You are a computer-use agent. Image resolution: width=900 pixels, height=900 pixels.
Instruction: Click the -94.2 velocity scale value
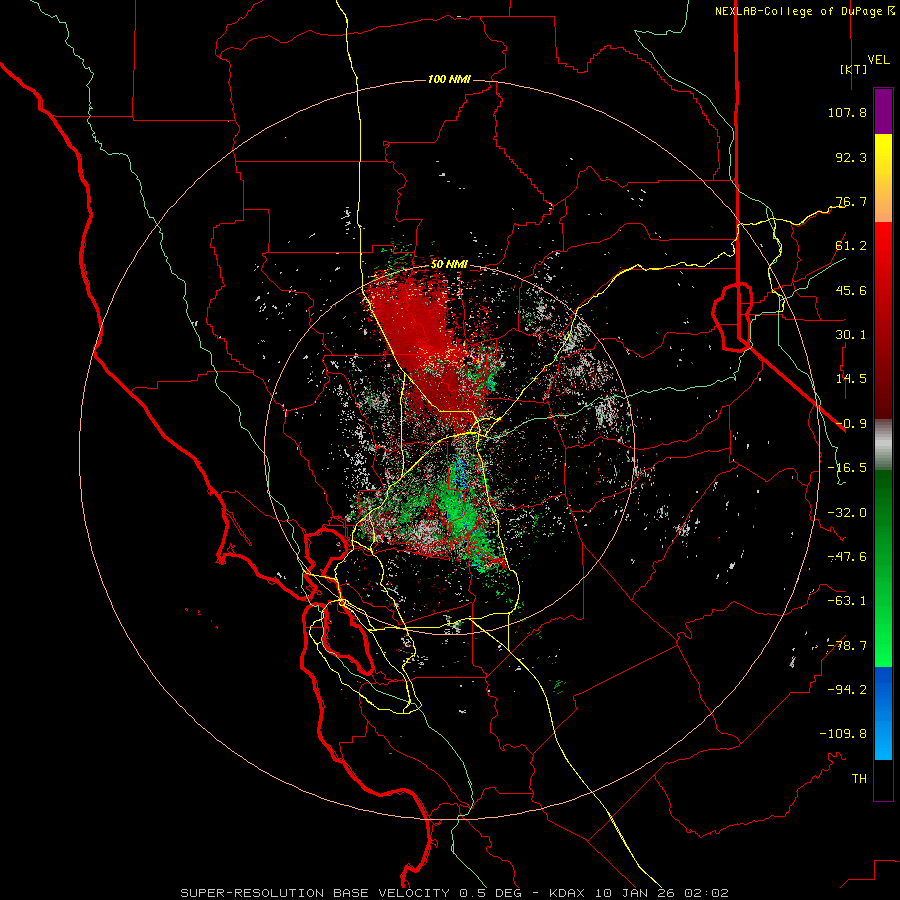point(847,689)
